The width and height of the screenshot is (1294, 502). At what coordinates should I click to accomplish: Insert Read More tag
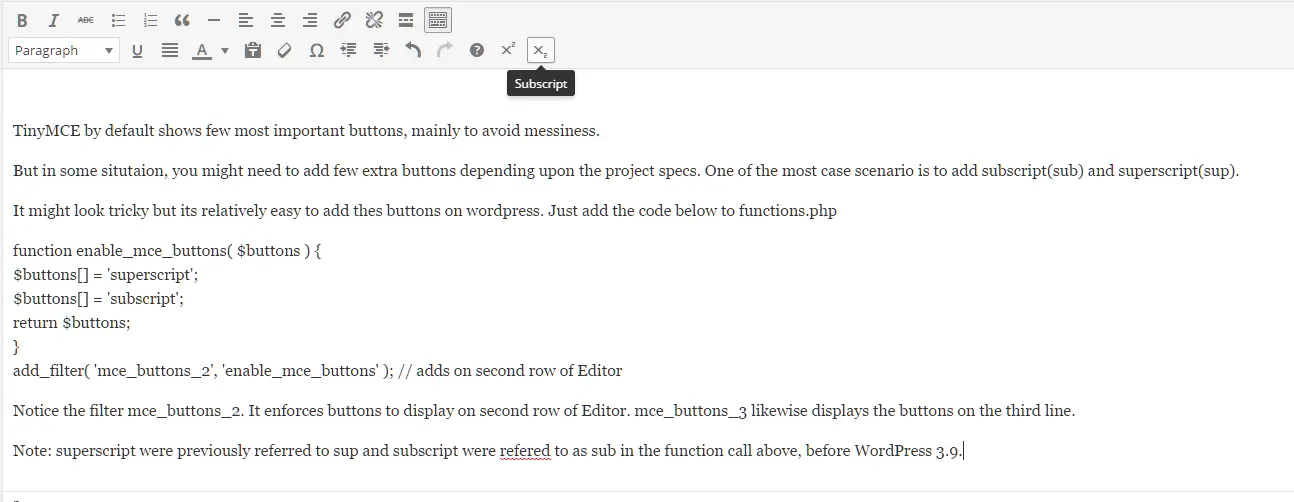(406, 20)
